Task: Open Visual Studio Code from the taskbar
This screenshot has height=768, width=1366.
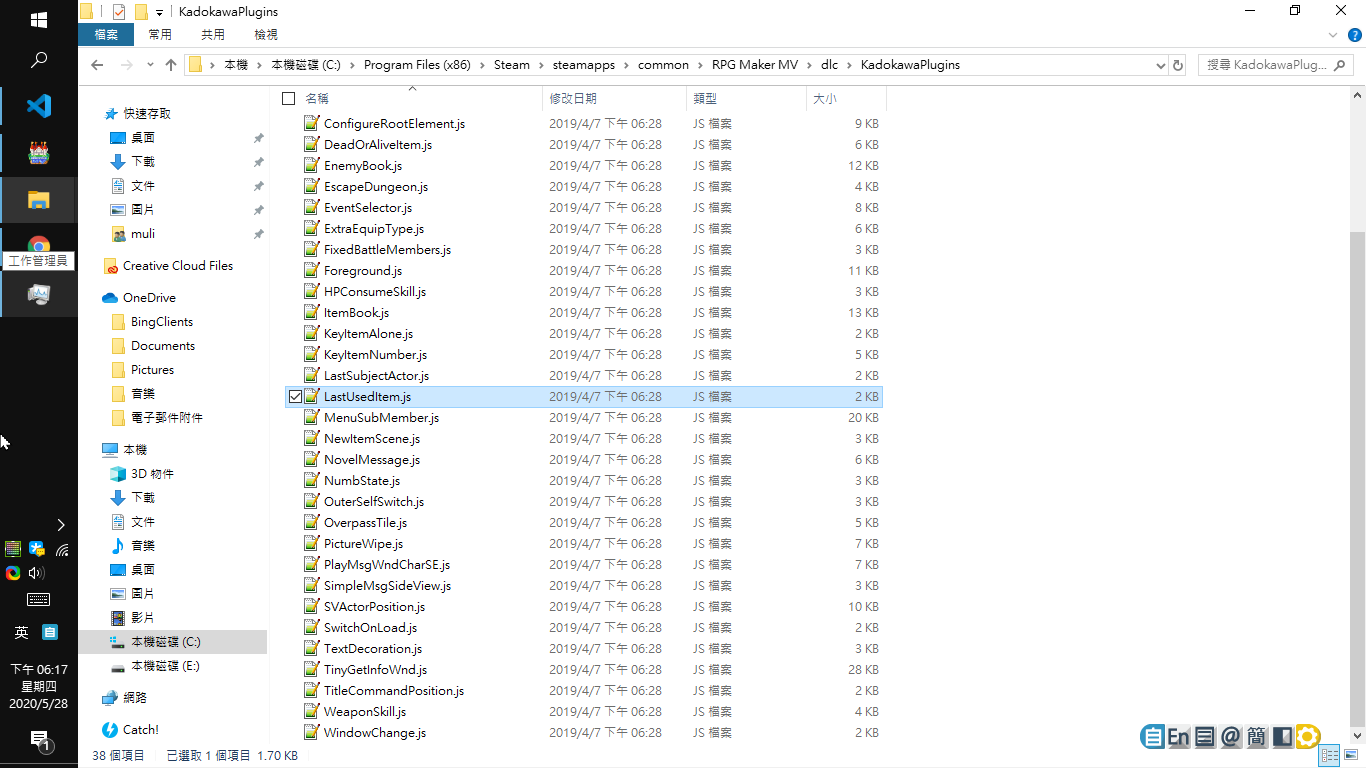Action: click(38, 106)
